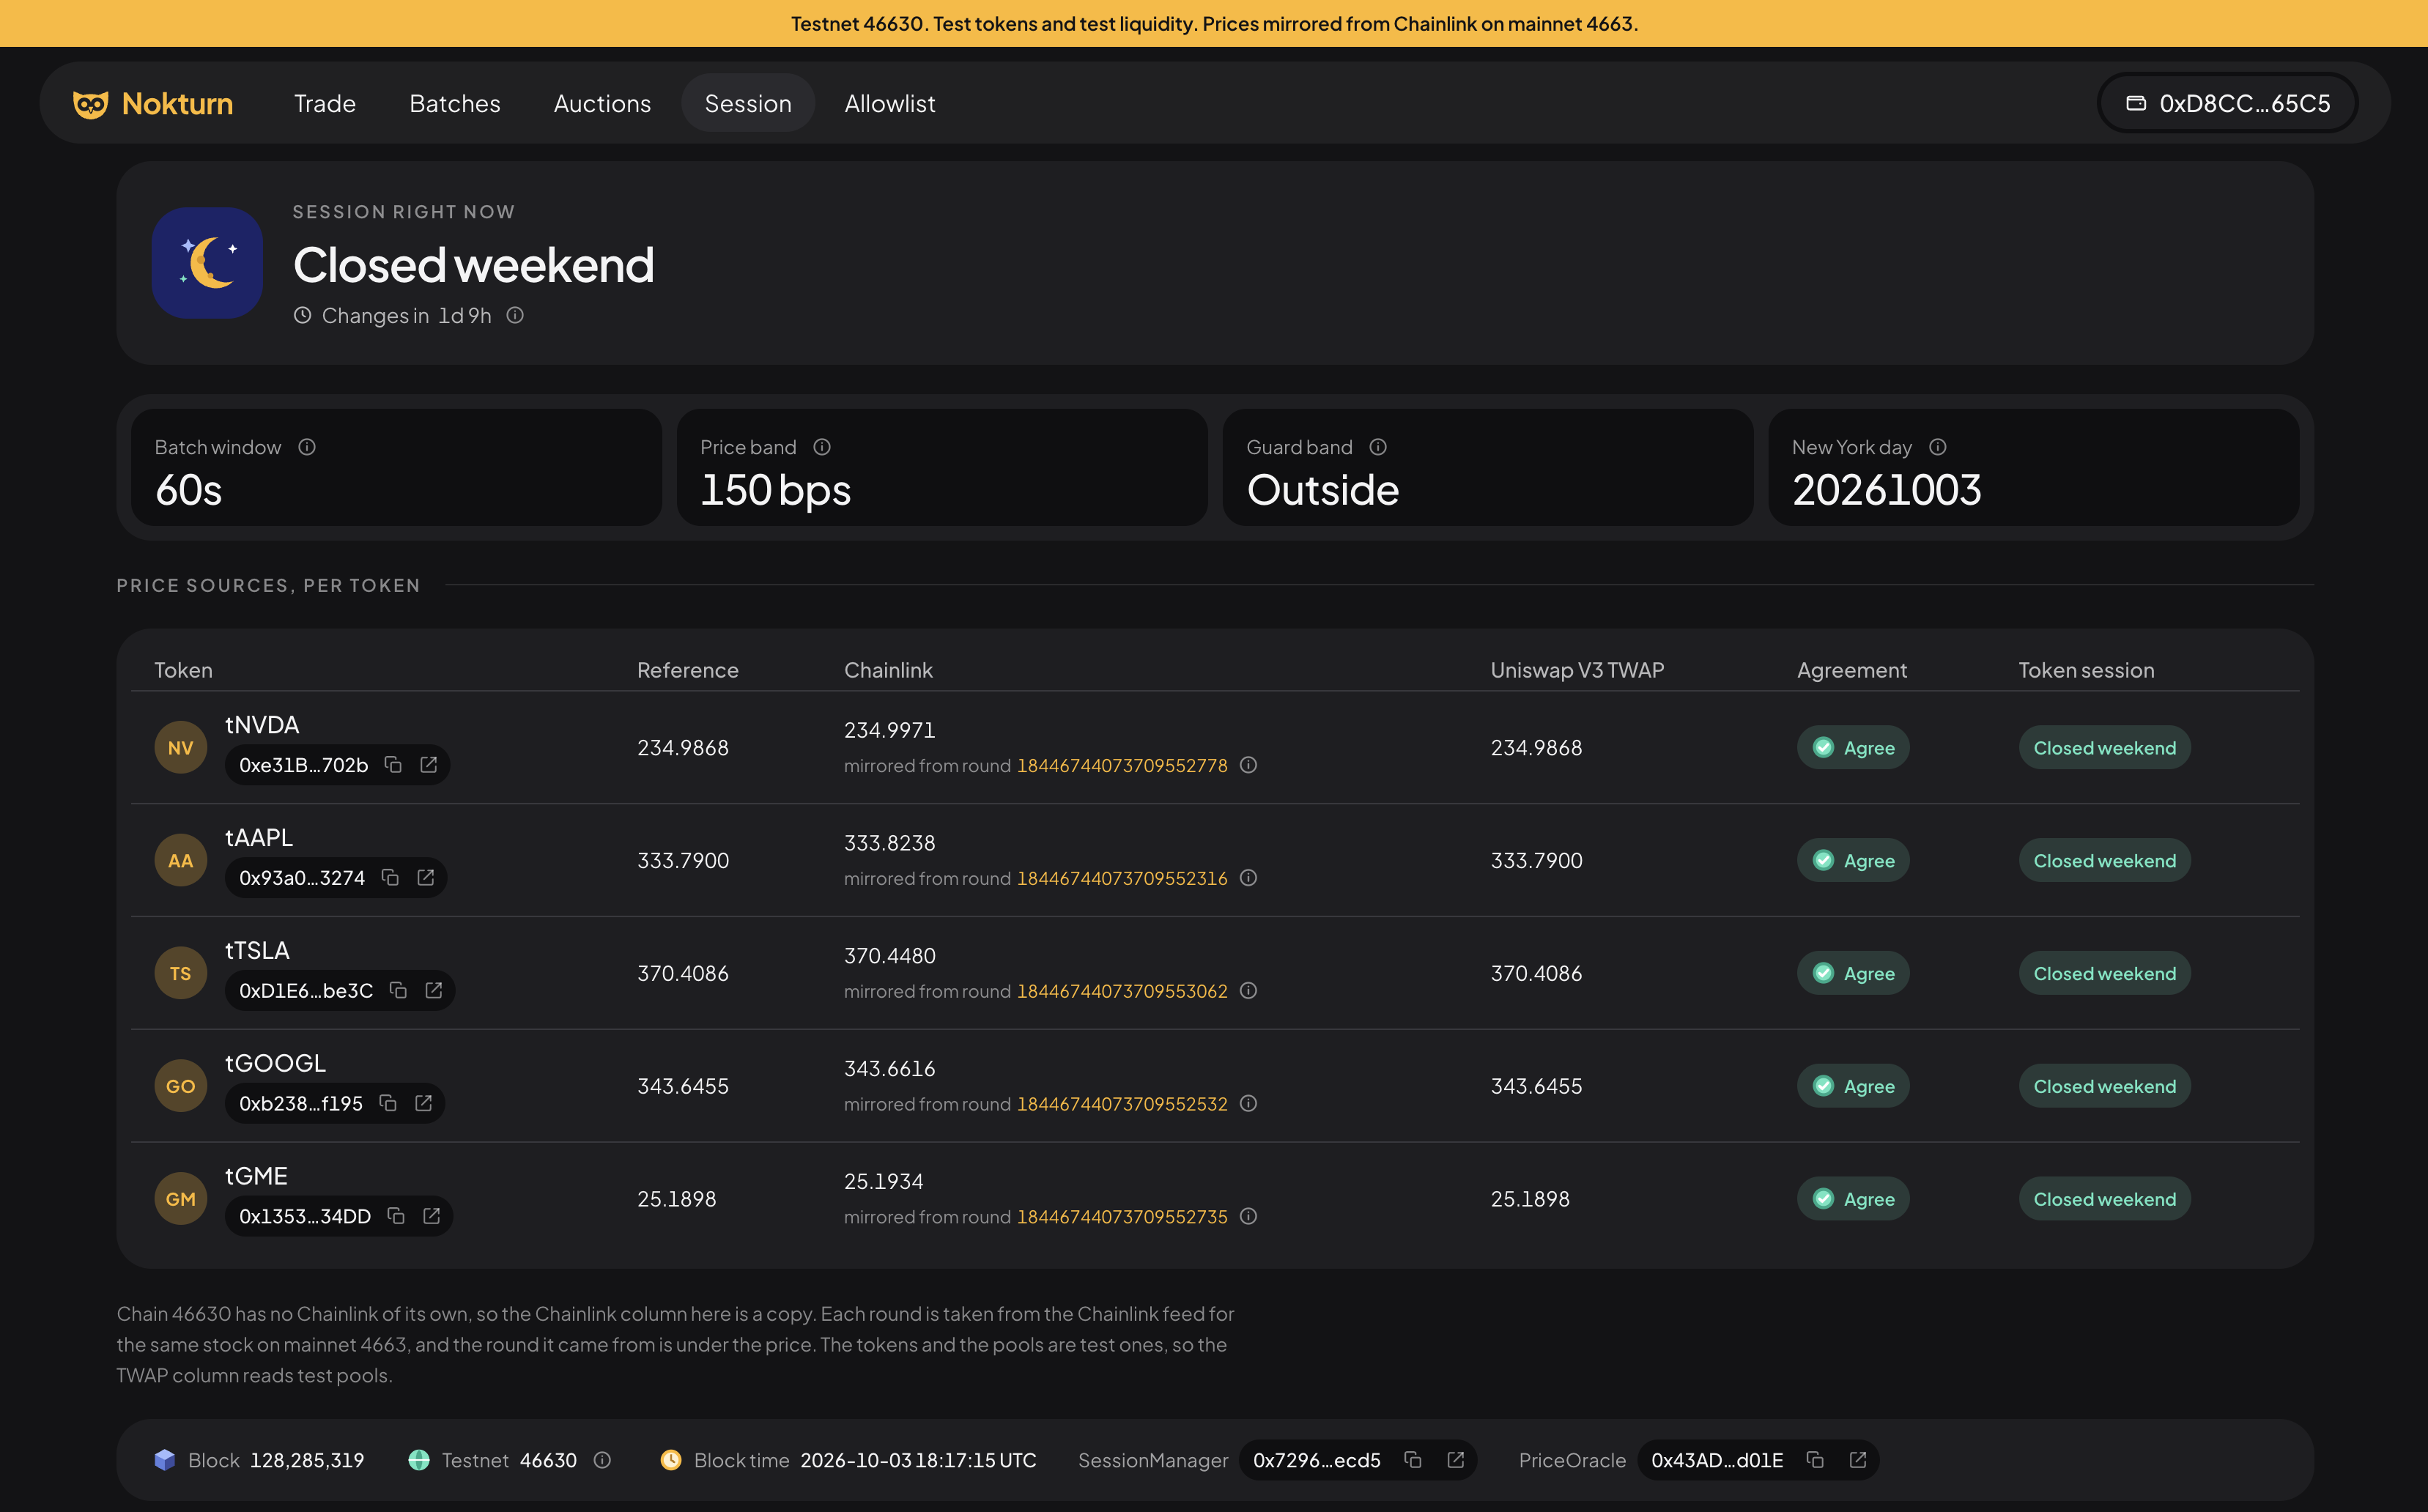Image resolution: width=2428 pixels, height=1512 pixels.
Task: Copy the PriceOracle contract address
Action: point(1815,1460)
